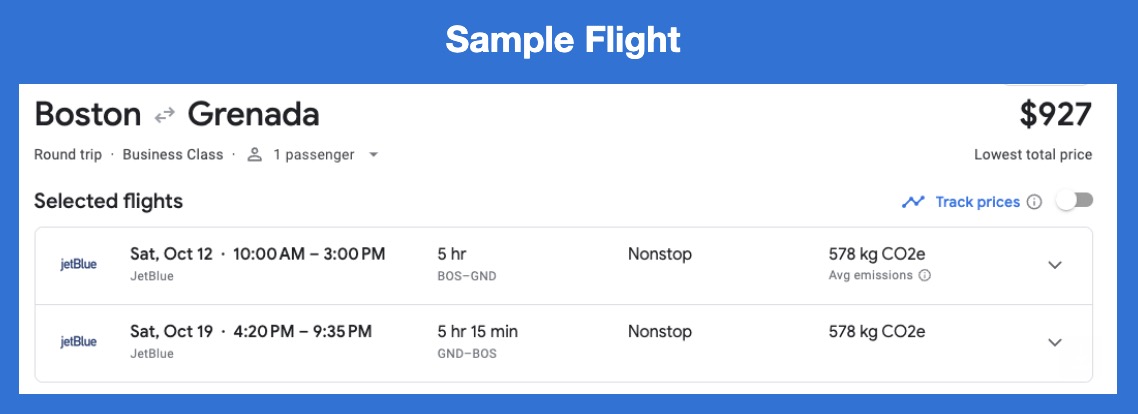Select the Sat, Oct 12 flight times
The height and width of the screenshot is (414, 1138).
point(257,254)
